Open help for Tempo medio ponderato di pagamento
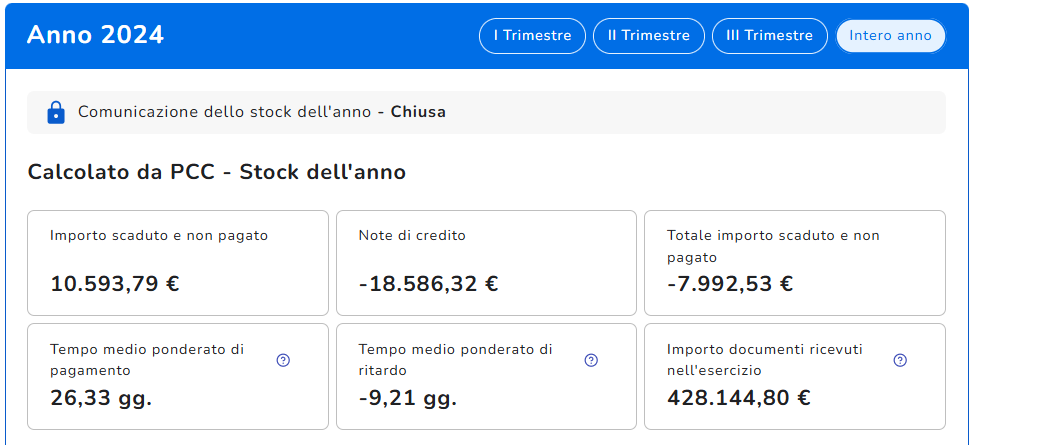This screenshot has height=445, width=1051. click(284, 361)
